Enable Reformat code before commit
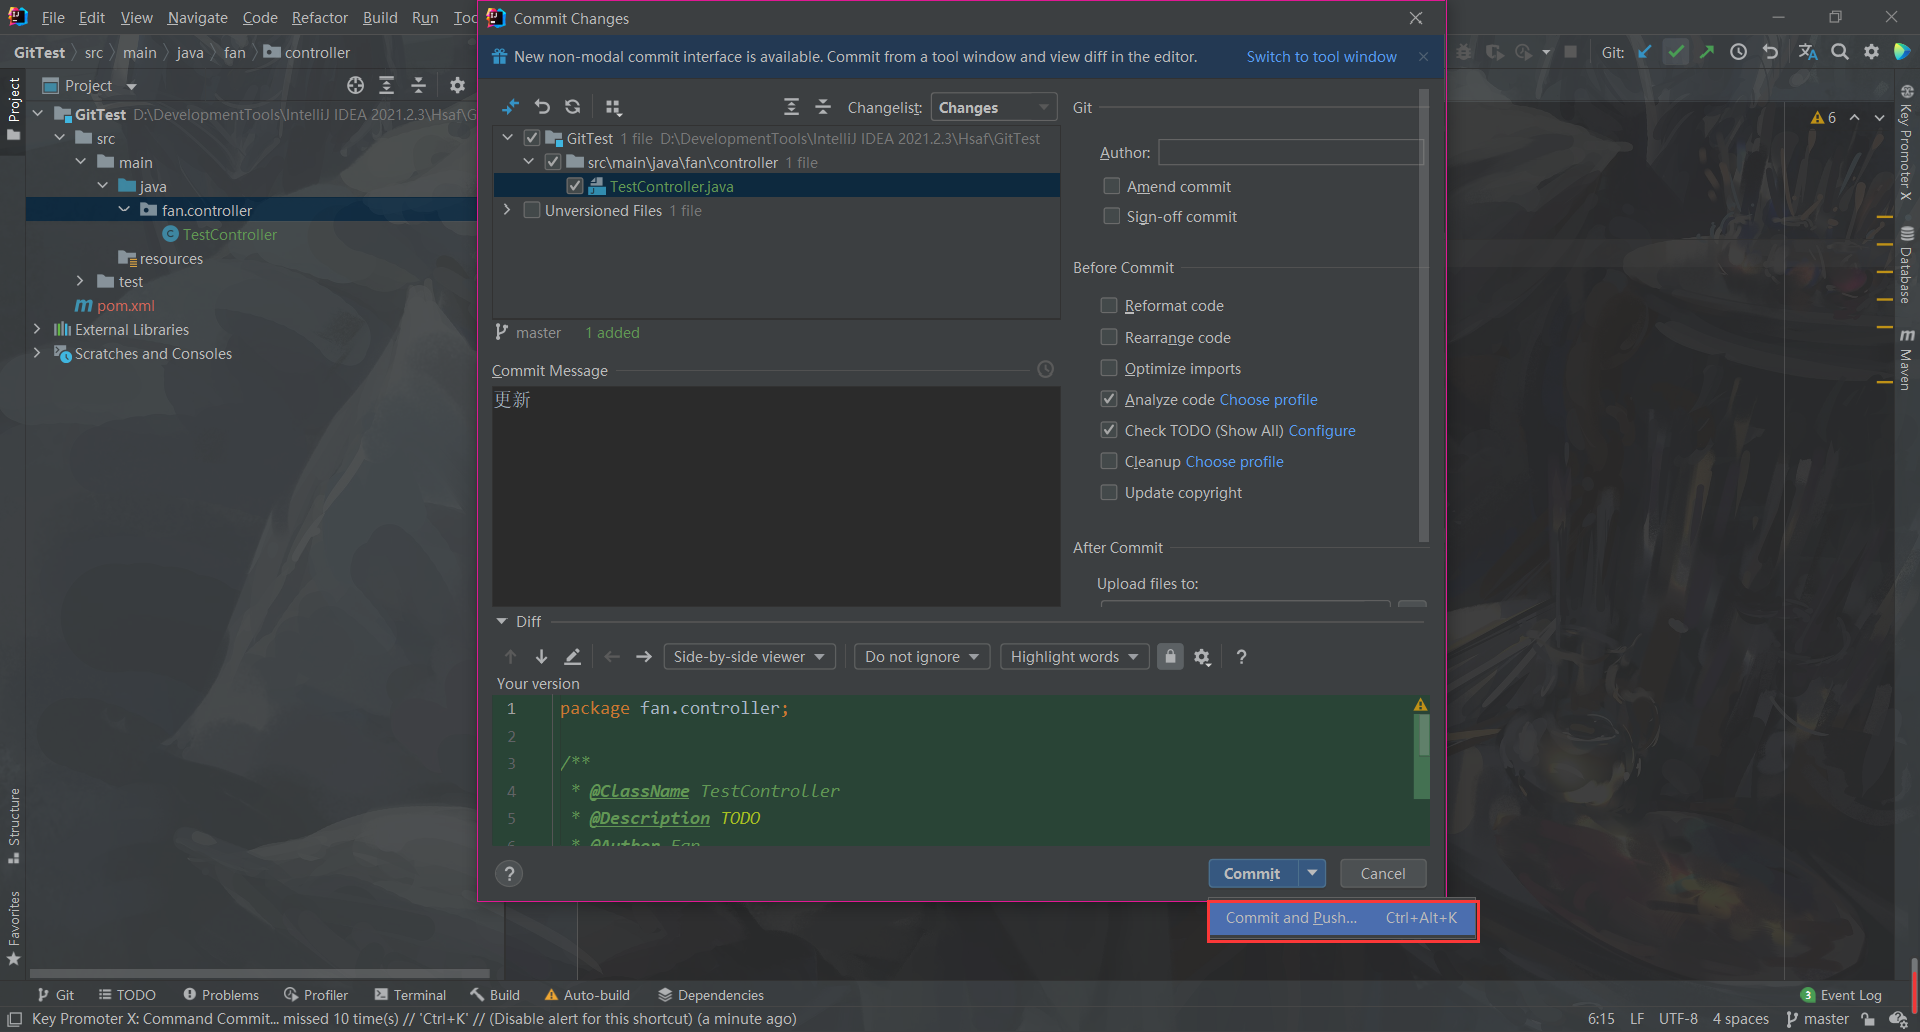Viewport: 1920px width, 1032px height. point(1109,305)
